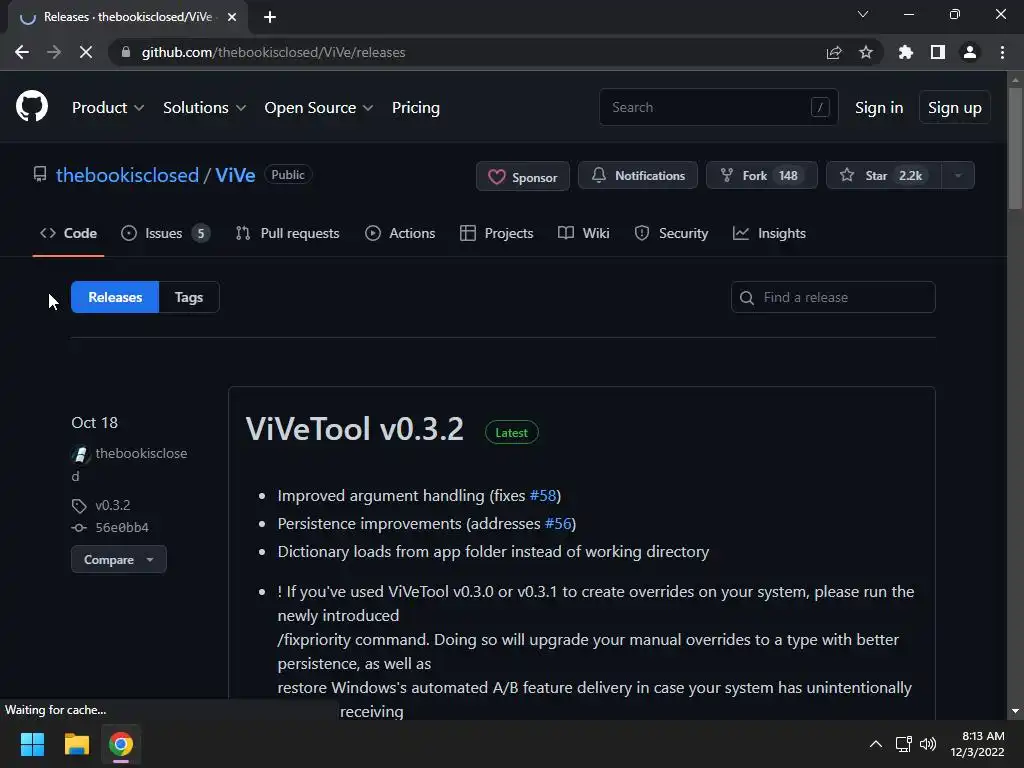Click the Notifications bell button

click(x=637, y=176)
